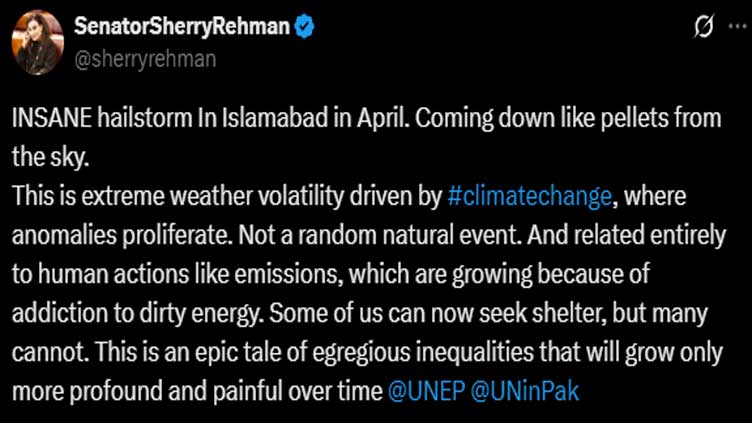Open the @UNinPak mention
Screen dimensions: 752x423
(x=525, y=391)
